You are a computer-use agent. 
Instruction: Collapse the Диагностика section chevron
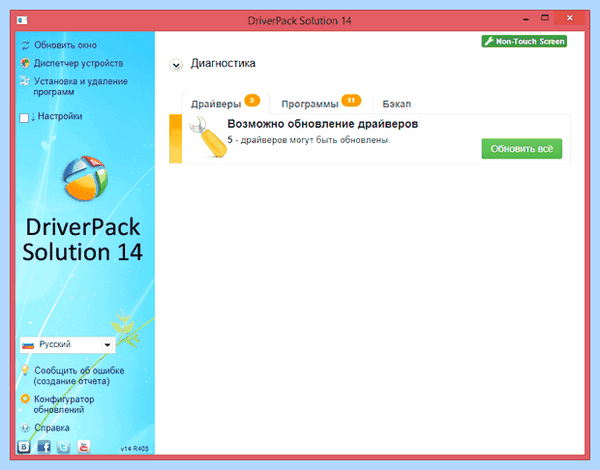[x=176, y=65]
